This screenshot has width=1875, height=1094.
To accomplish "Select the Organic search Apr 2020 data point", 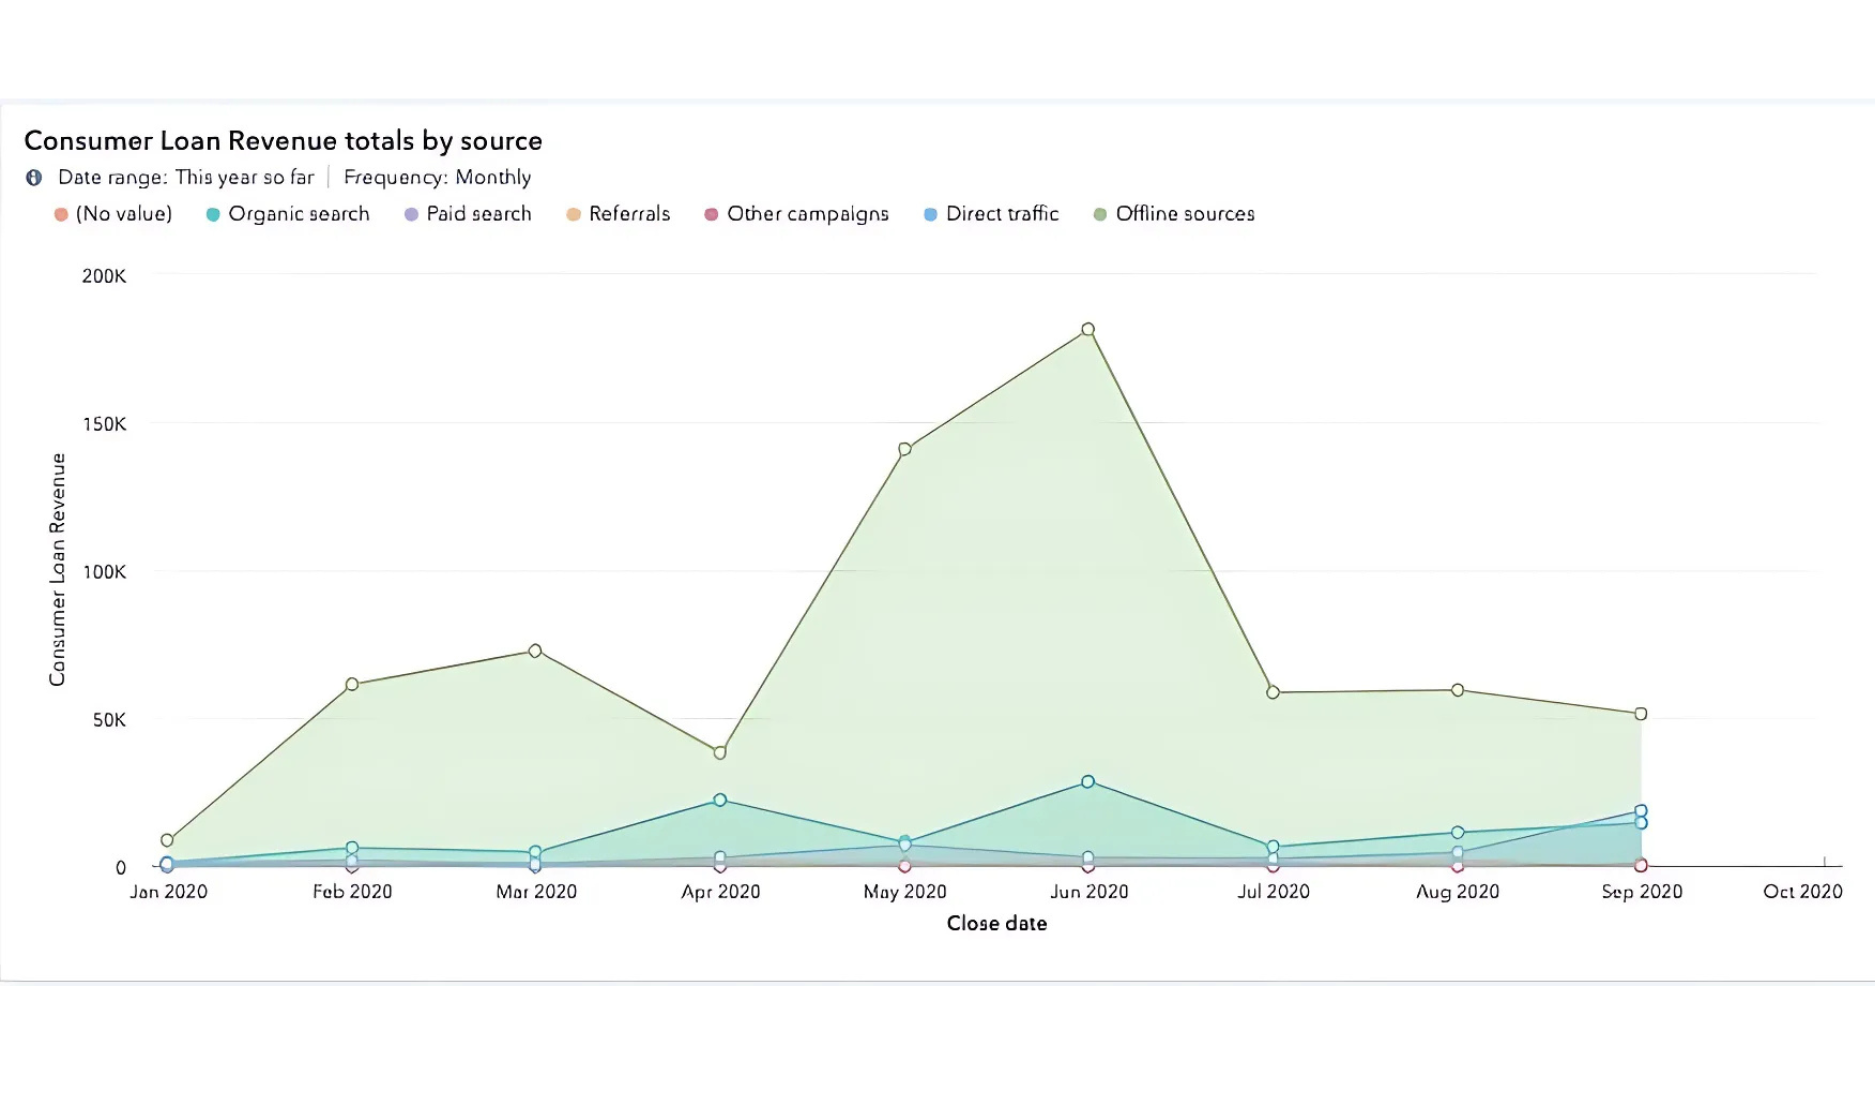I will click(720, 800).
